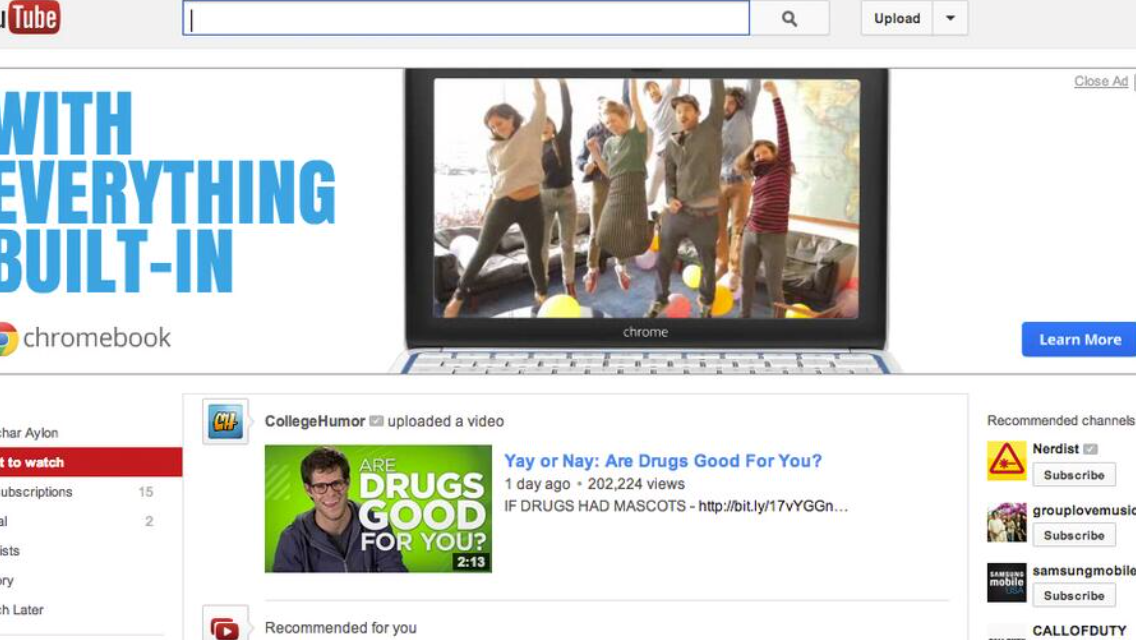1136x640 pixels.
Task: Open the CollegeHumor channel avatar
Action: click(225, 421)
